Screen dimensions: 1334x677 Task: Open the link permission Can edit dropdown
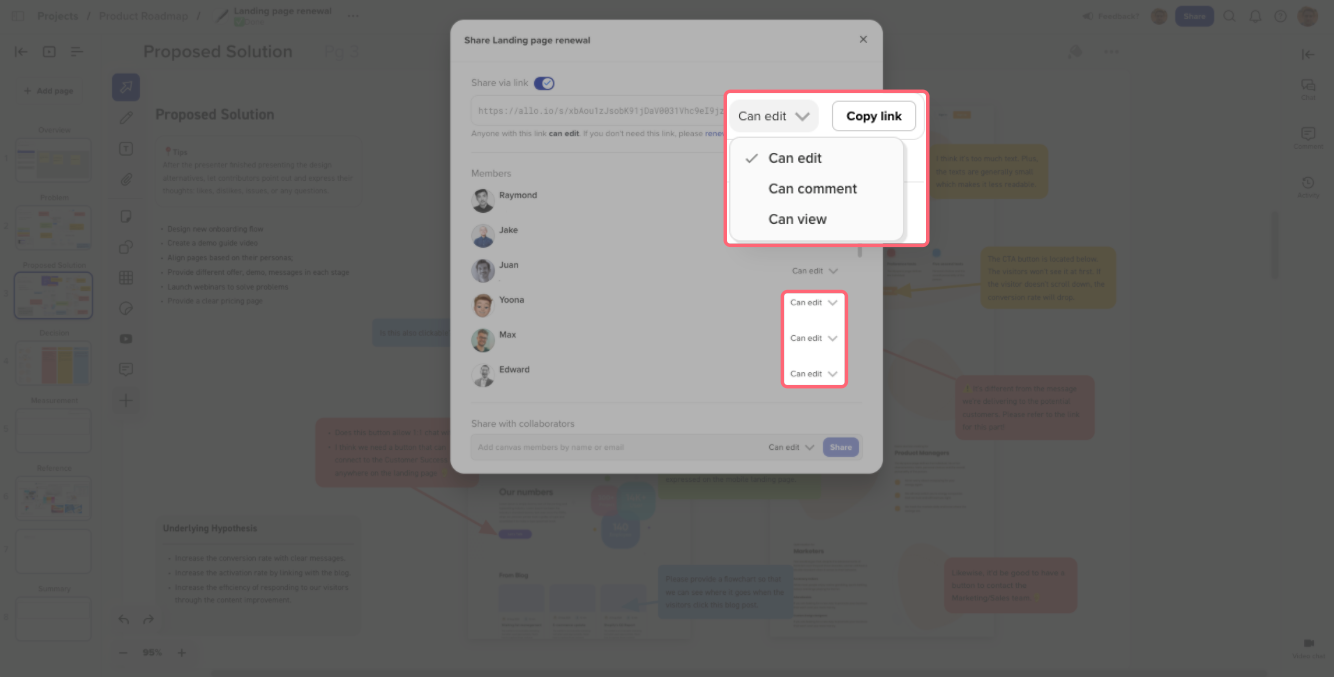(774, 116)
